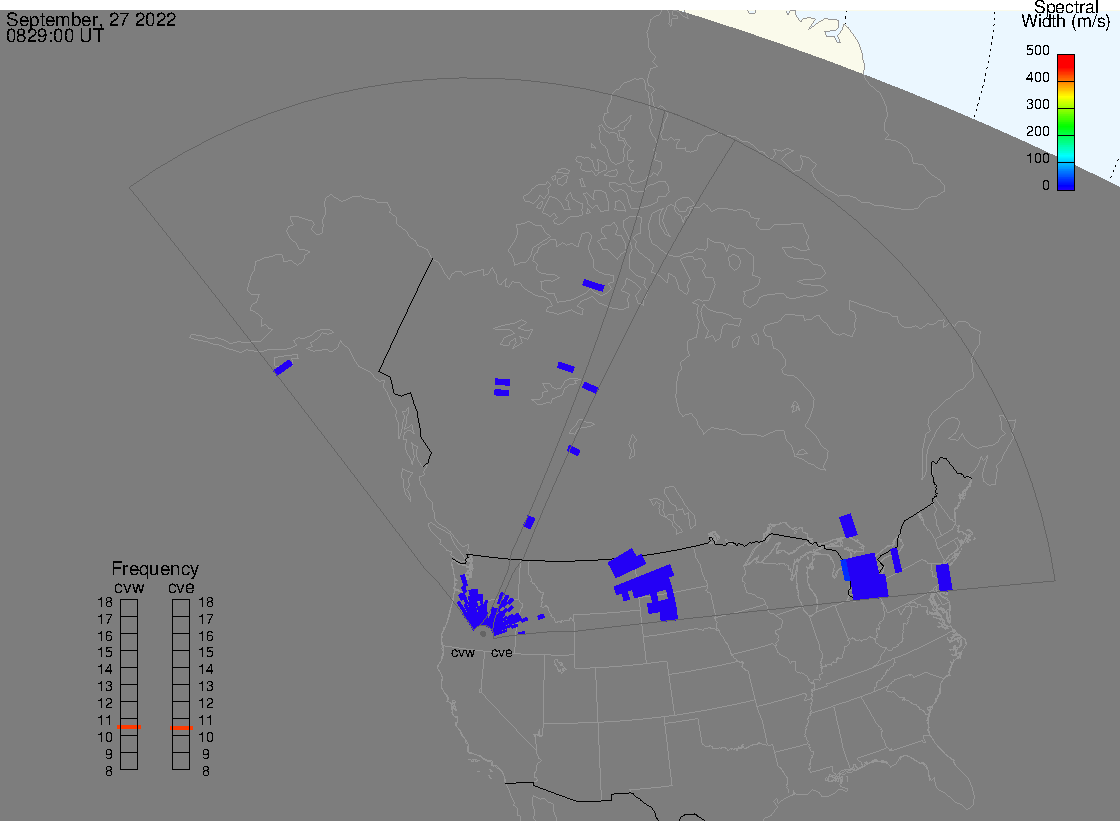This screenshot has height=821, width=1120.
Task: Click the 'cvw' radar label on map
Action: point(463,653)
